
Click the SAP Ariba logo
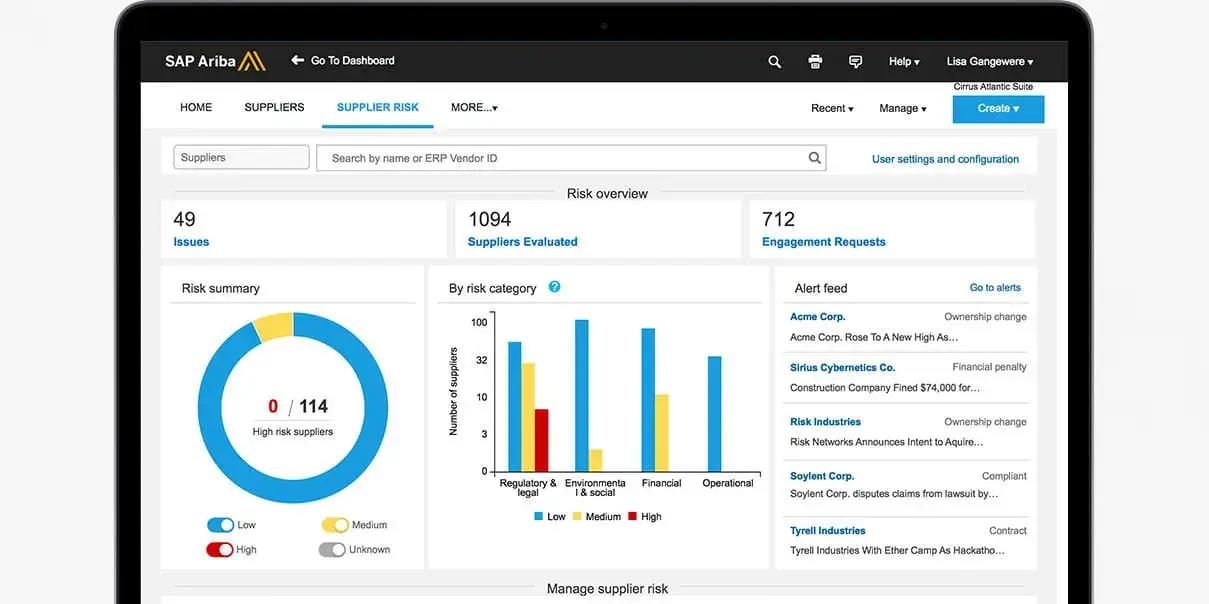(215, 61)
